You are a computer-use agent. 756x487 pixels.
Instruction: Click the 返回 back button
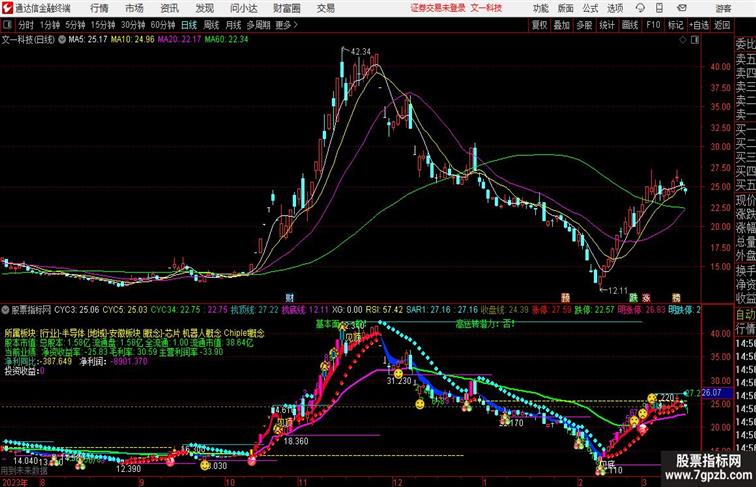point(722,25)
